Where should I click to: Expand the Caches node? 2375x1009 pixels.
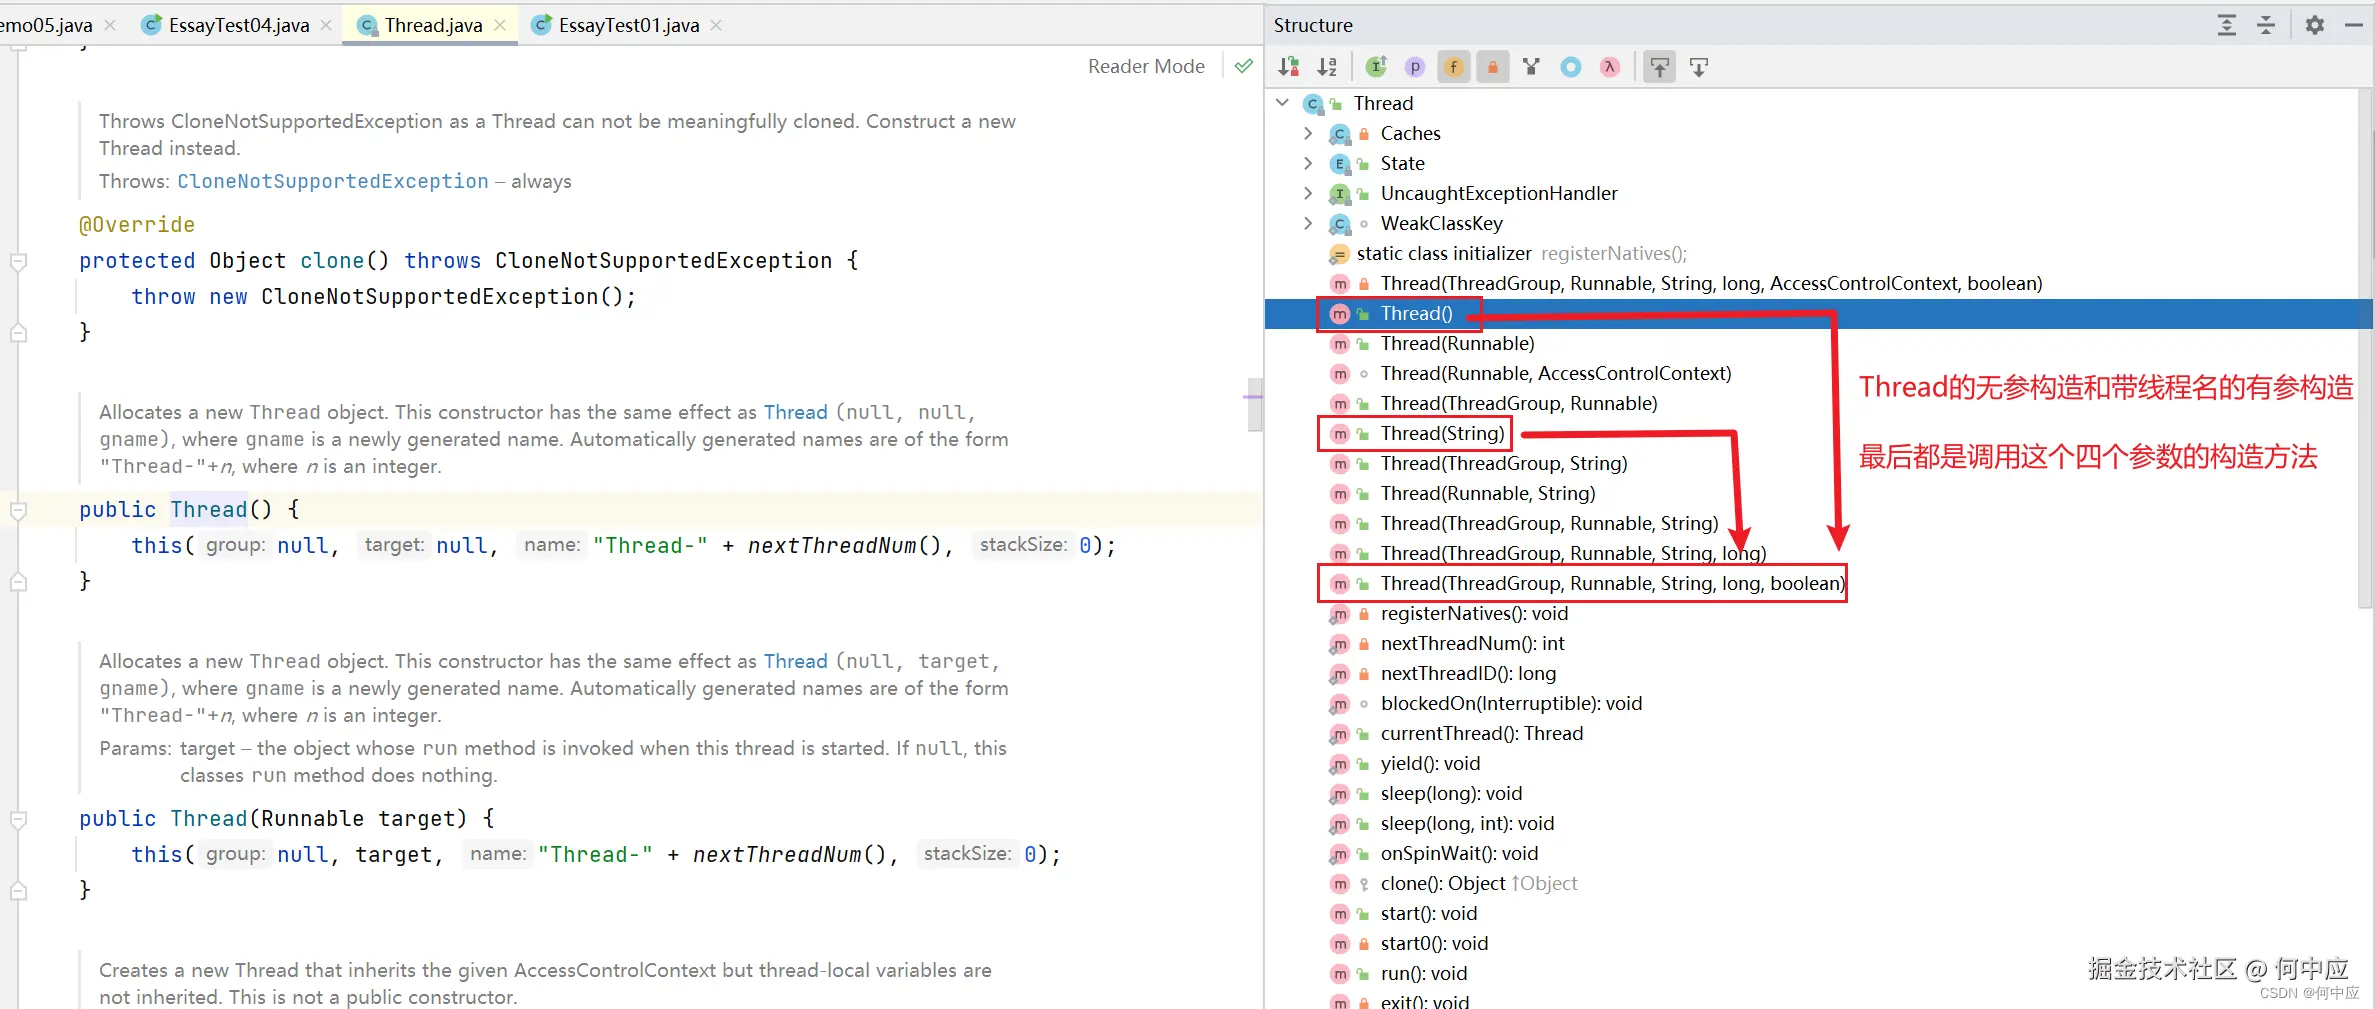click(1308, 133)
